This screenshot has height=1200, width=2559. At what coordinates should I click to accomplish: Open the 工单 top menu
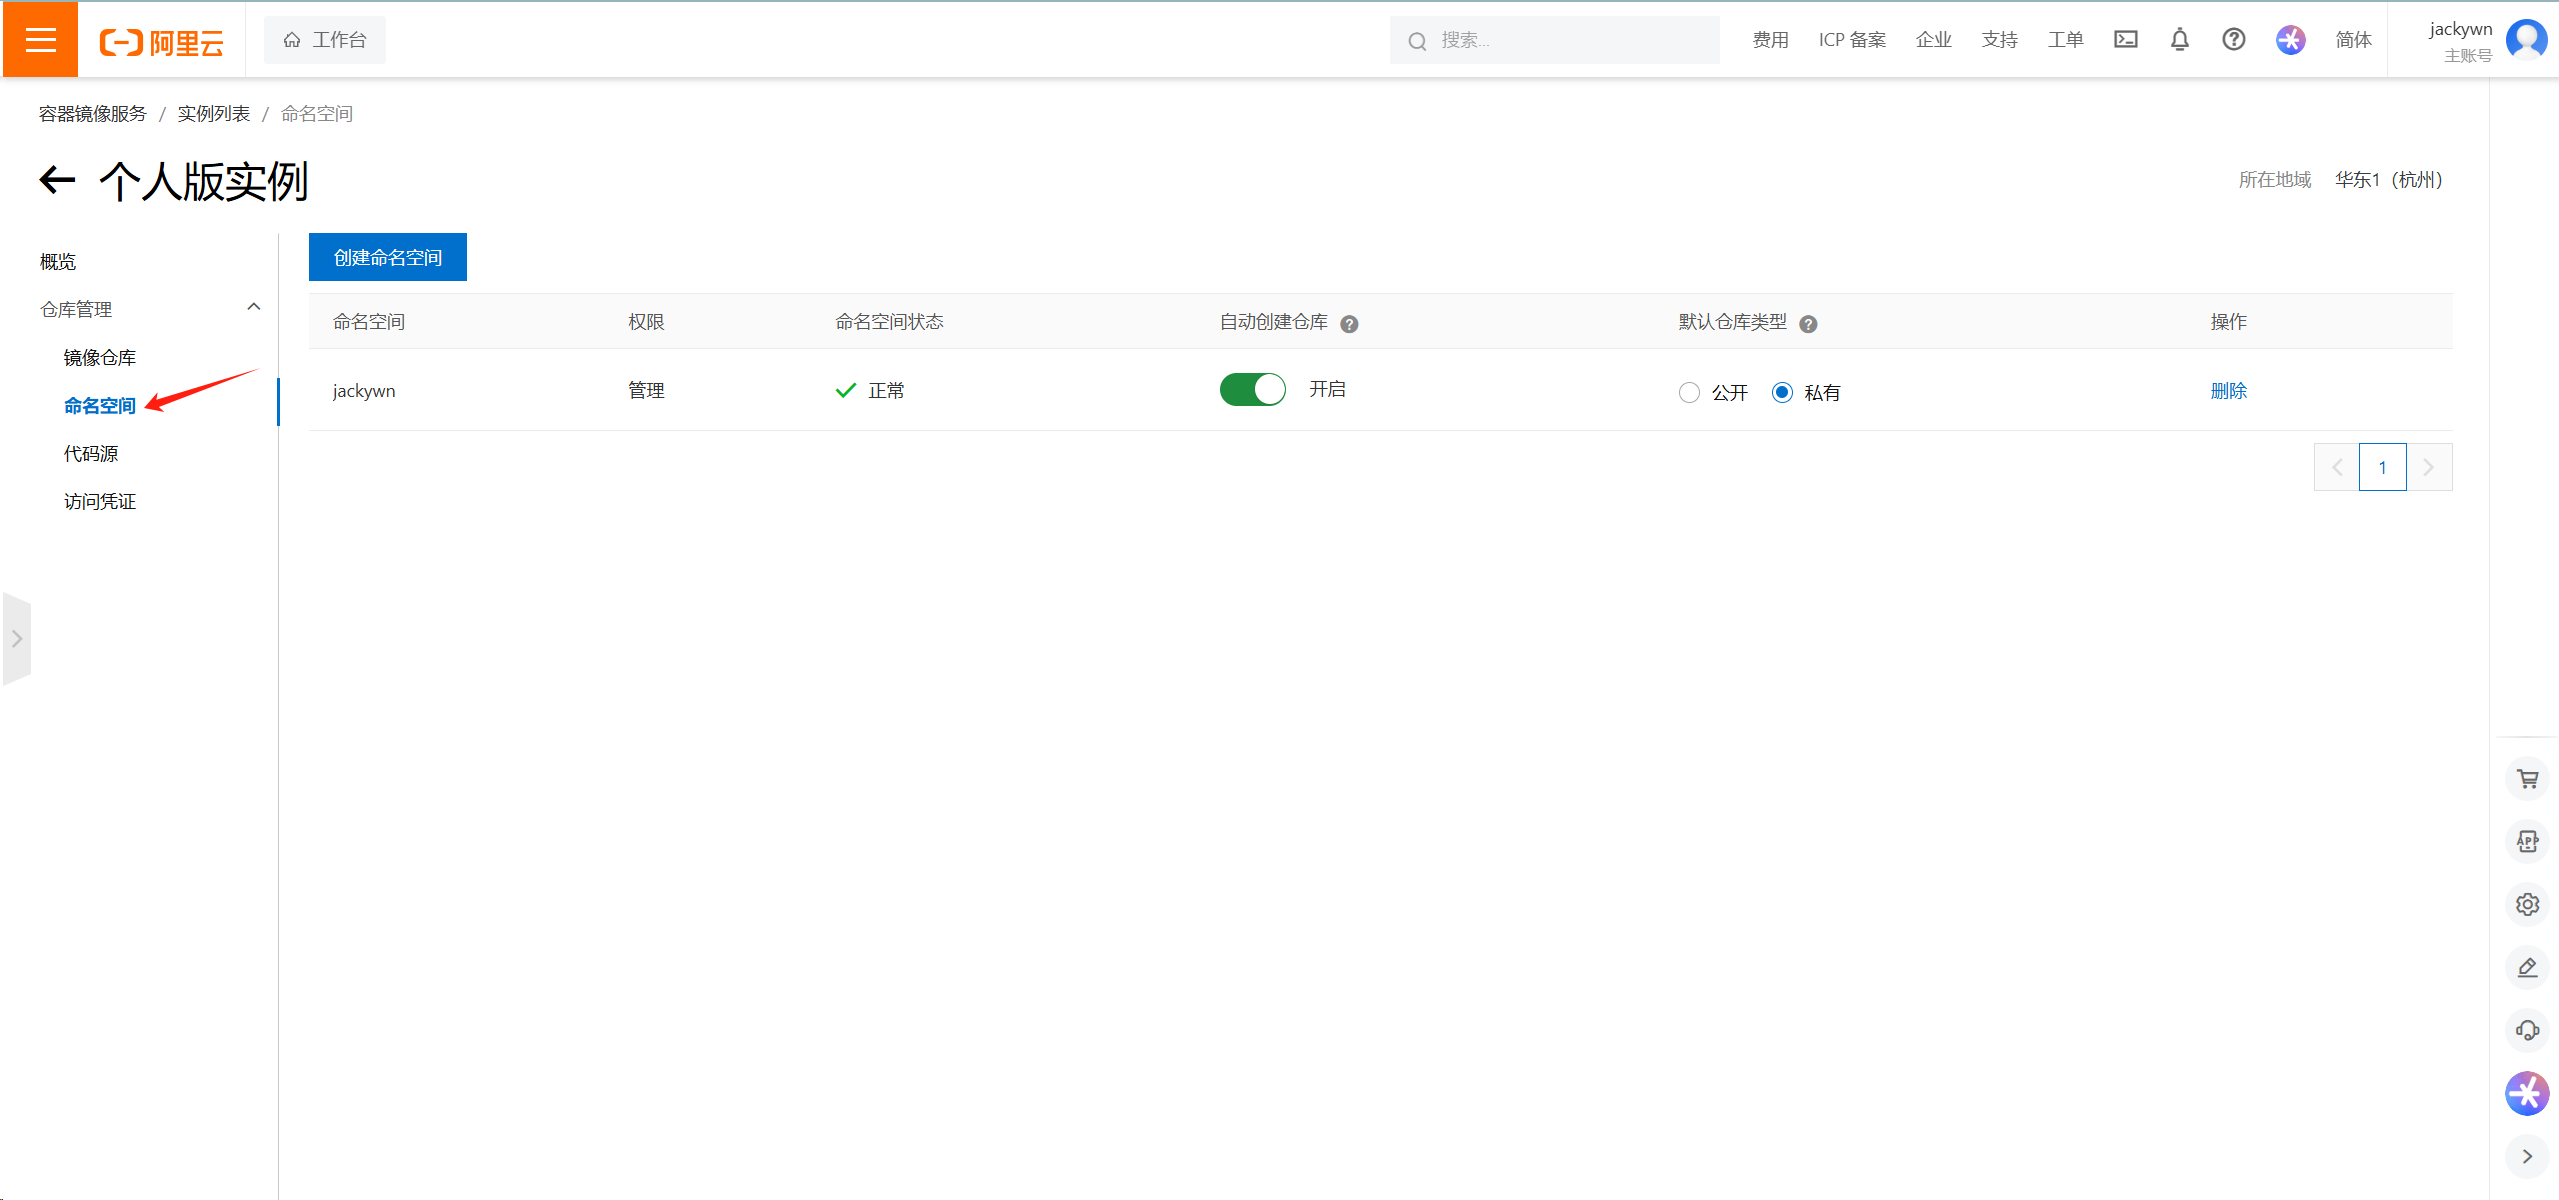(2066, 40)
